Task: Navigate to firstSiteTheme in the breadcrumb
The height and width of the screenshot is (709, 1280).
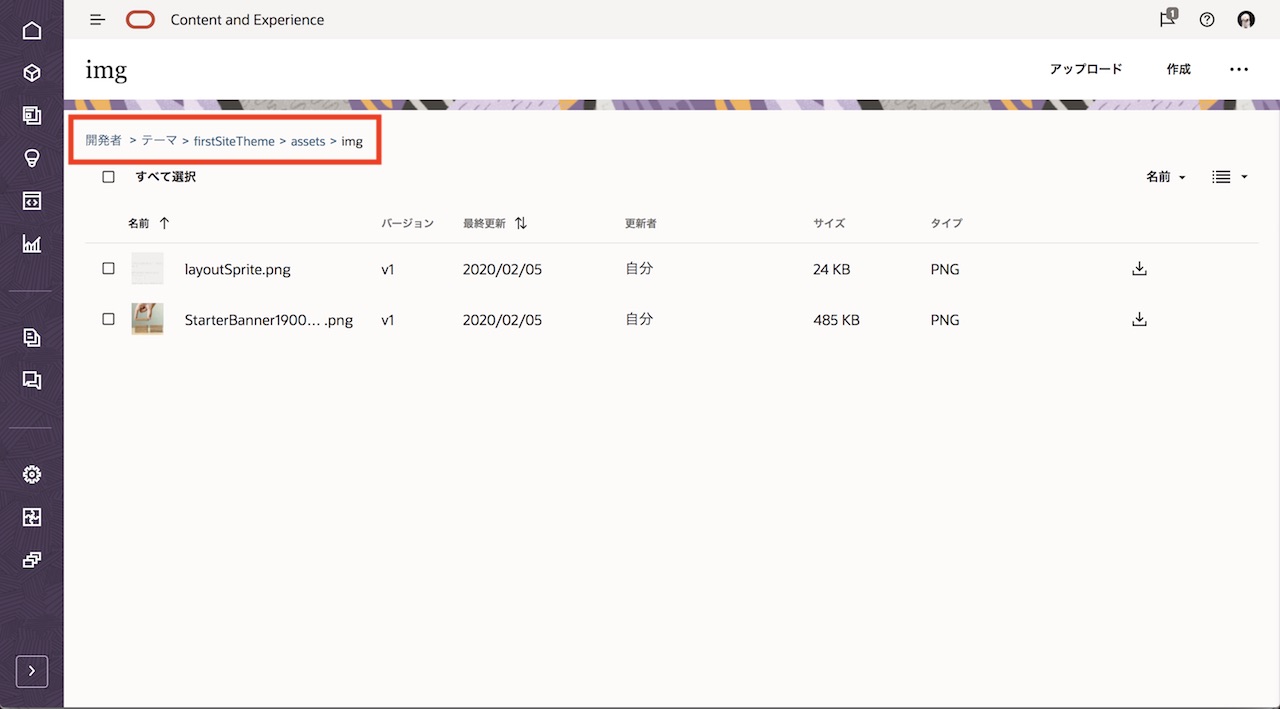Action: click(234, 141)
